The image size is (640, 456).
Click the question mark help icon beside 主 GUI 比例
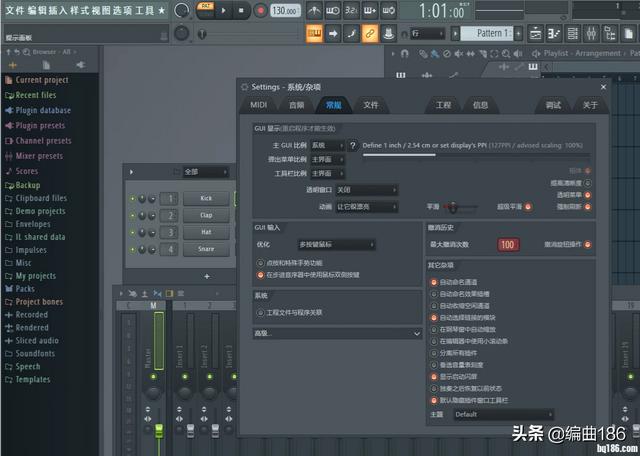352,145
